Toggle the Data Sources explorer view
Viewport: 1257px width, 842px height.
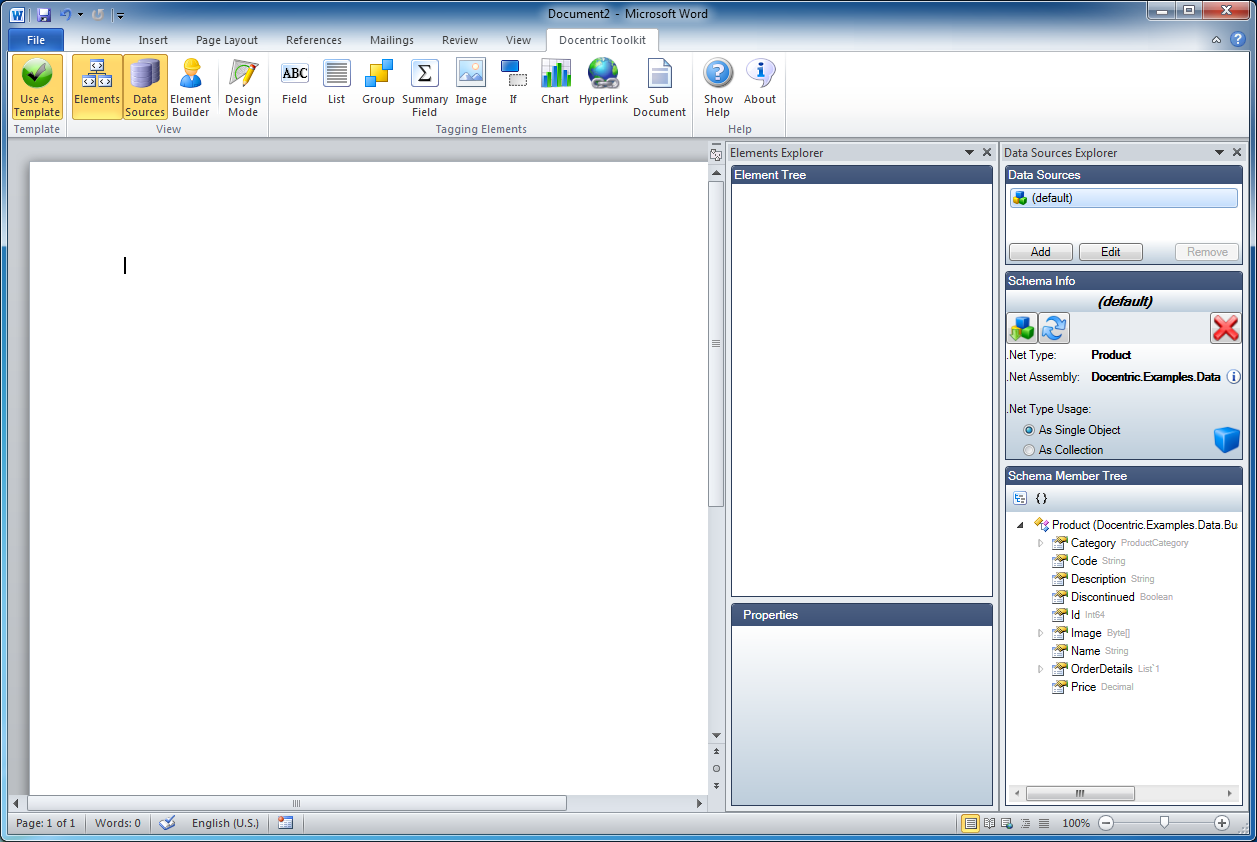coord(145,87)
